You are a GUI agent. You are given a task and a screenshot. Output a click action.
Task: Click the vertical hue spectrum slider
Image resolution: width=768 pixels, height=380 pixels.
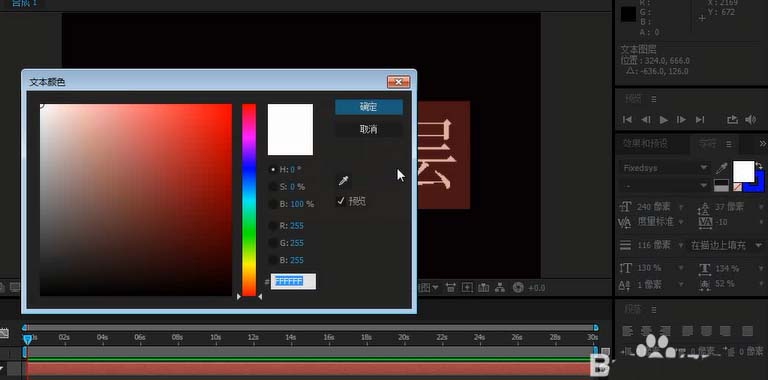(x=249, y=200)
